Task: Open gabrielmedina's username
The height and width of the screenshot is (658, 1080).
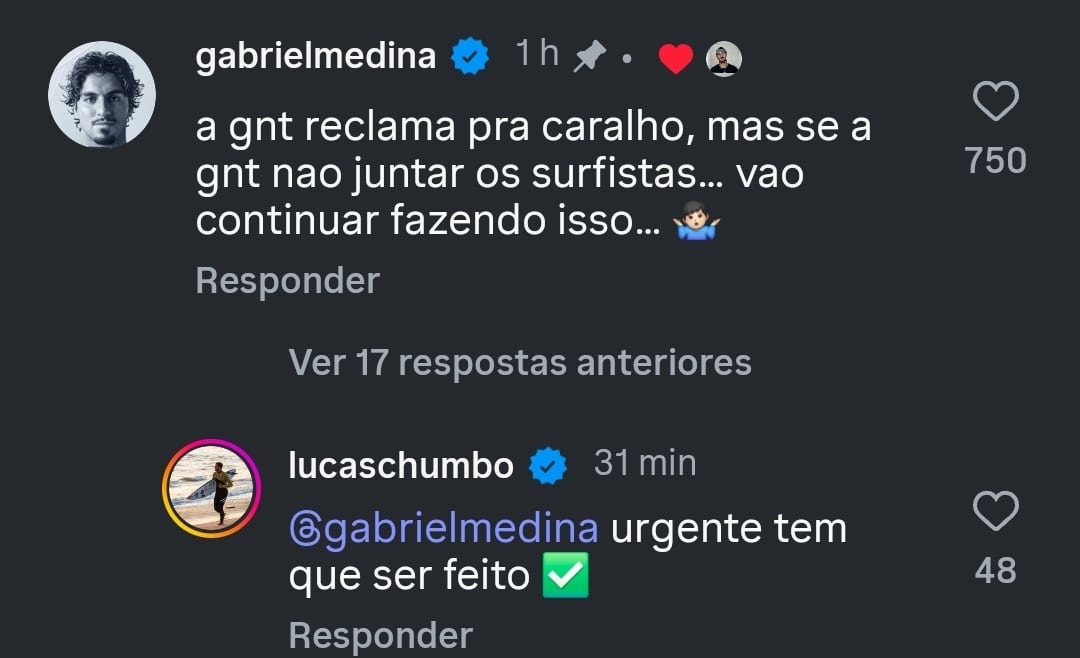Action: pyautogui.click(x=316, y=55)
